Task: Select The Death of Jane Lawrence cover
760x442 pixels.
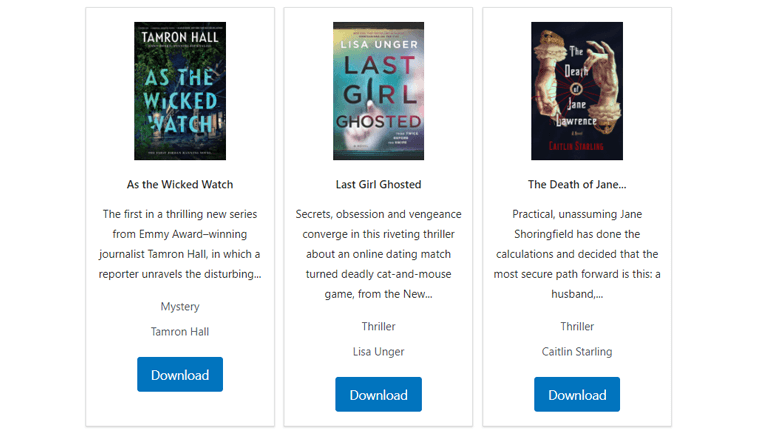Action: 577,91
